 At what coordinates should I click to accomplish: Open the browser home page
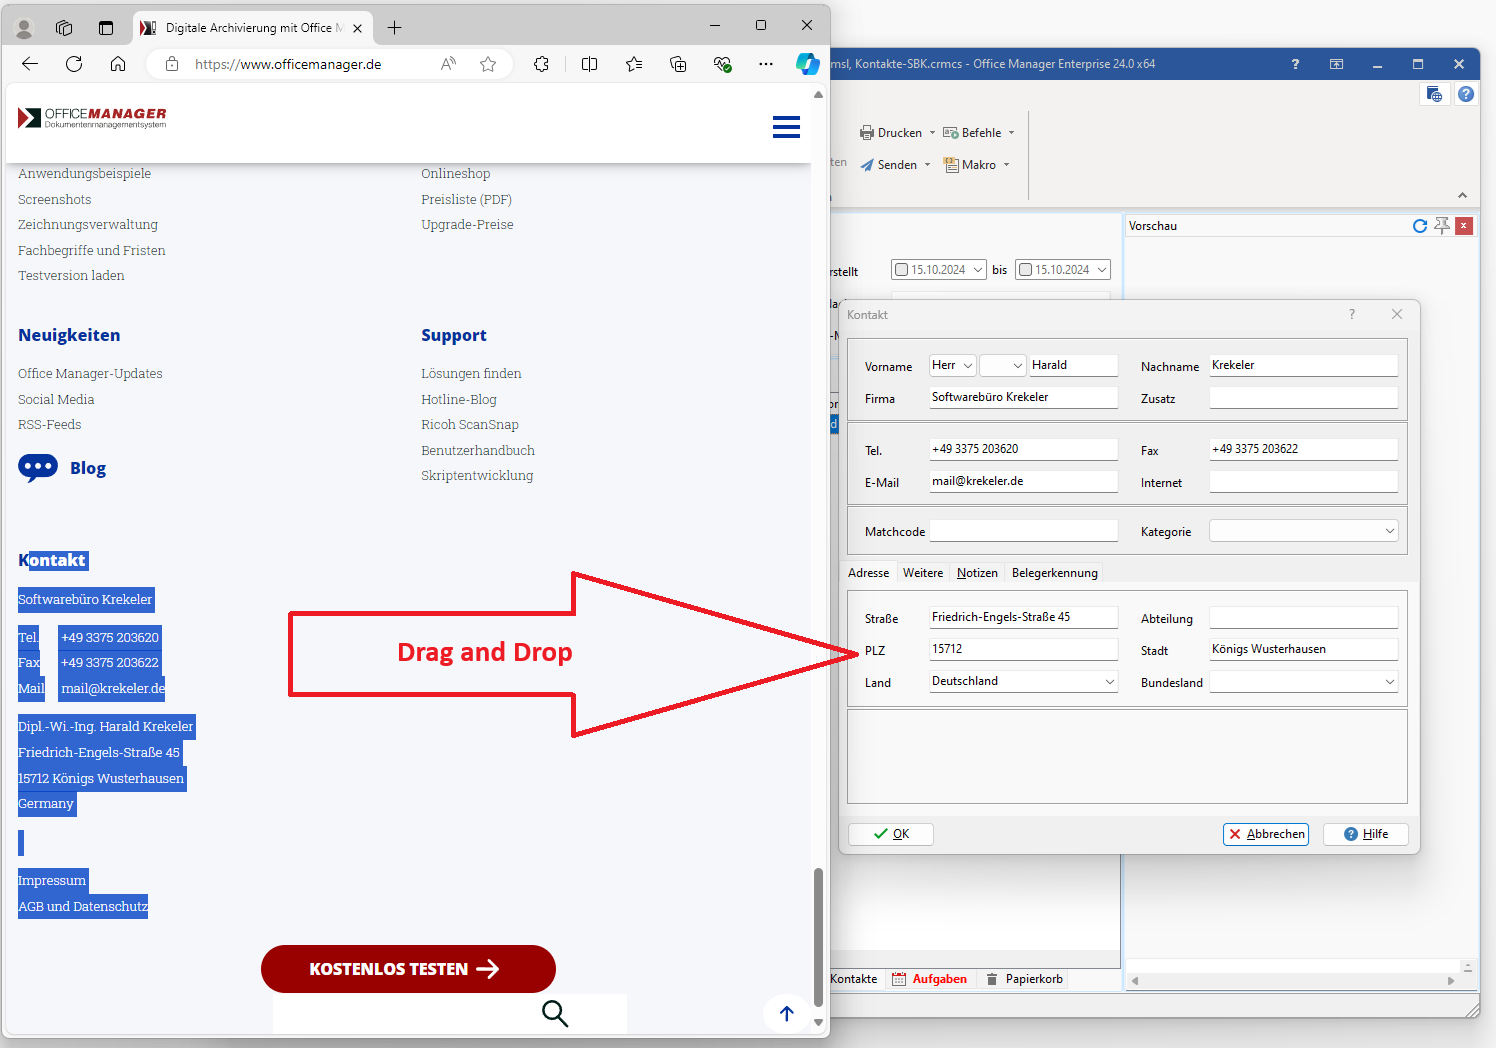pyautogui.click(x=118, y=64)
